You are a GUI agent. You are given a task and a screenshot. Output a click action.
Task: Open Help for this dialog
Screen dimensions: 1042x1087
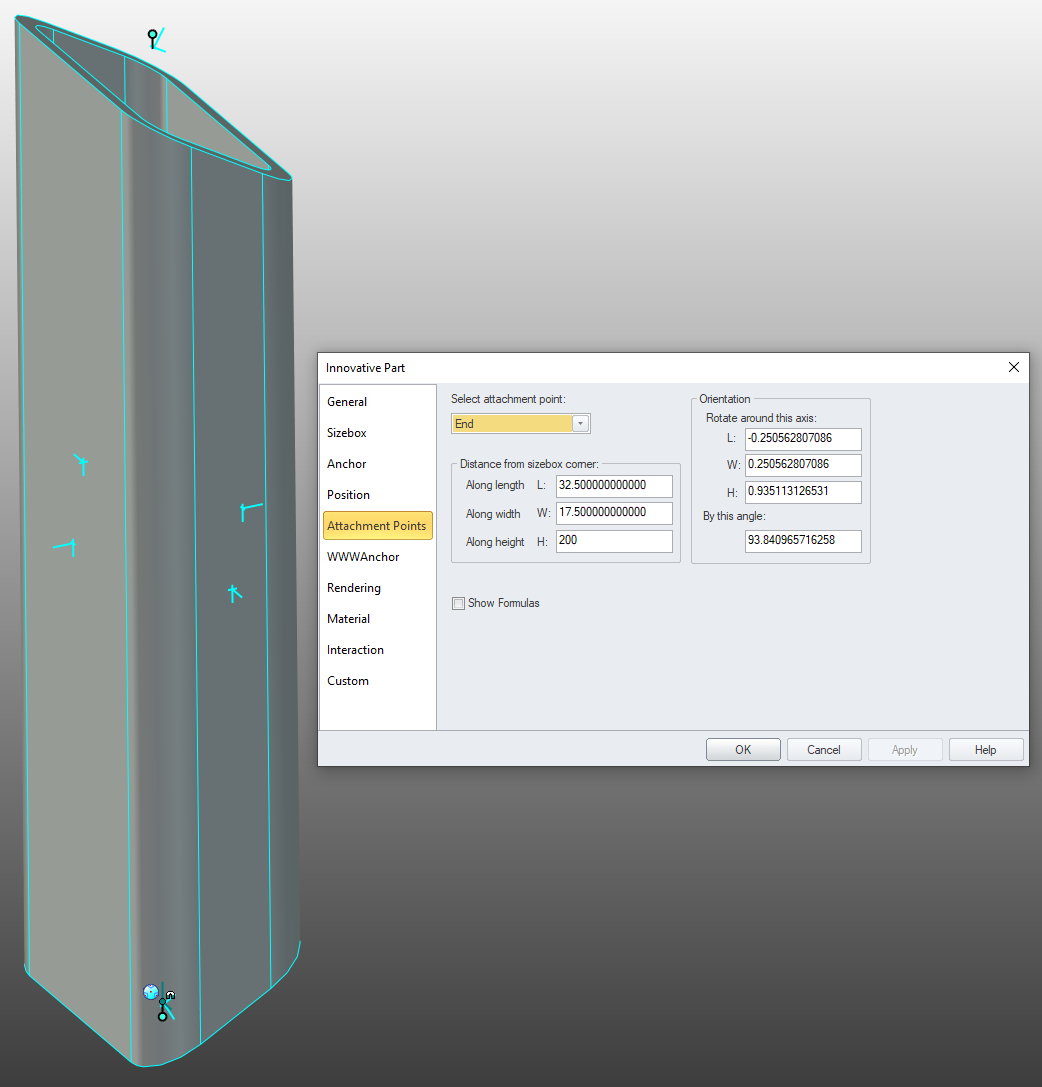click(986, 749)
